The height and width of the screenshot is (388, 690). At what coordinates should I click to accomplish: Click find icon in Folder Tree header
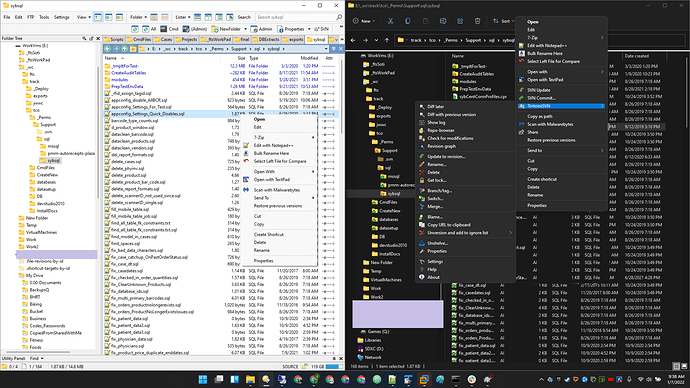point(84,39)
